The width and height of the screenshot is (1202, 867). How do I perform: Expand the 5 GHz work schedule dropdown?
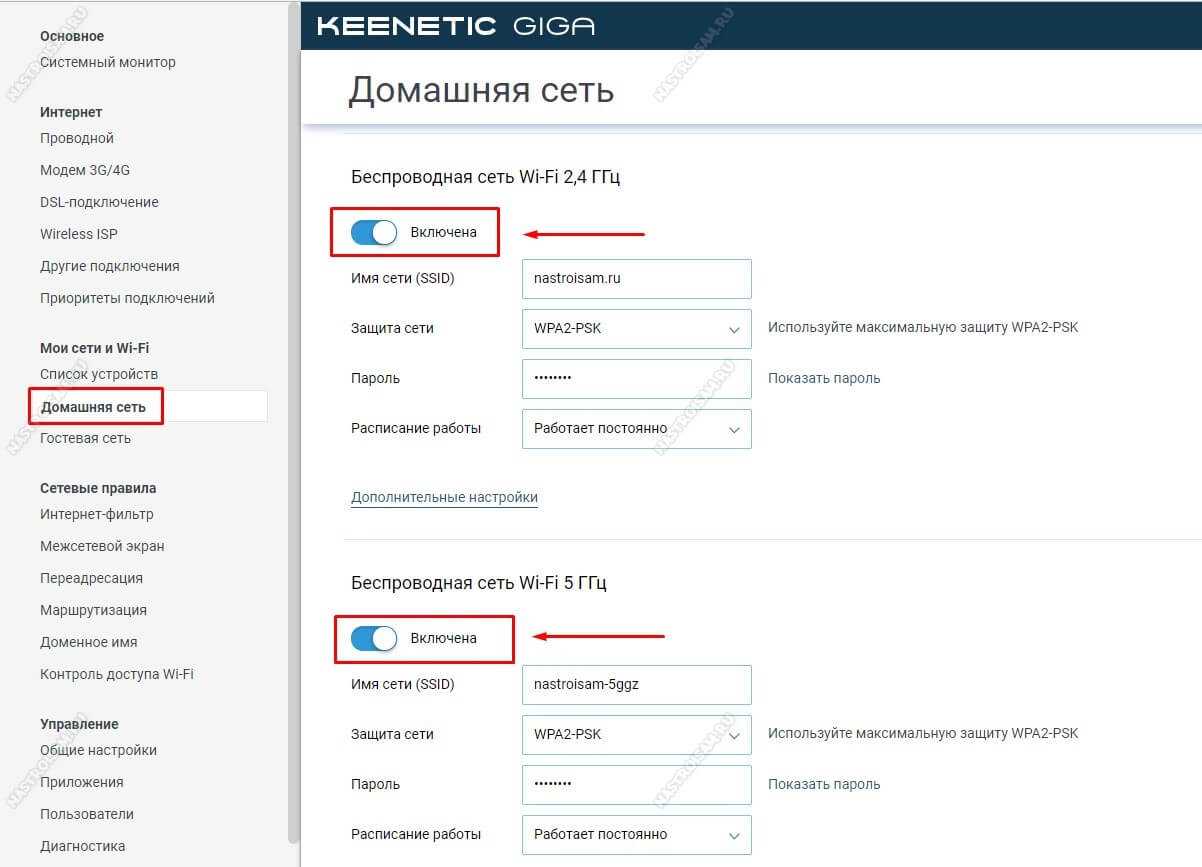pyautogui.click(x=636, y=834)
